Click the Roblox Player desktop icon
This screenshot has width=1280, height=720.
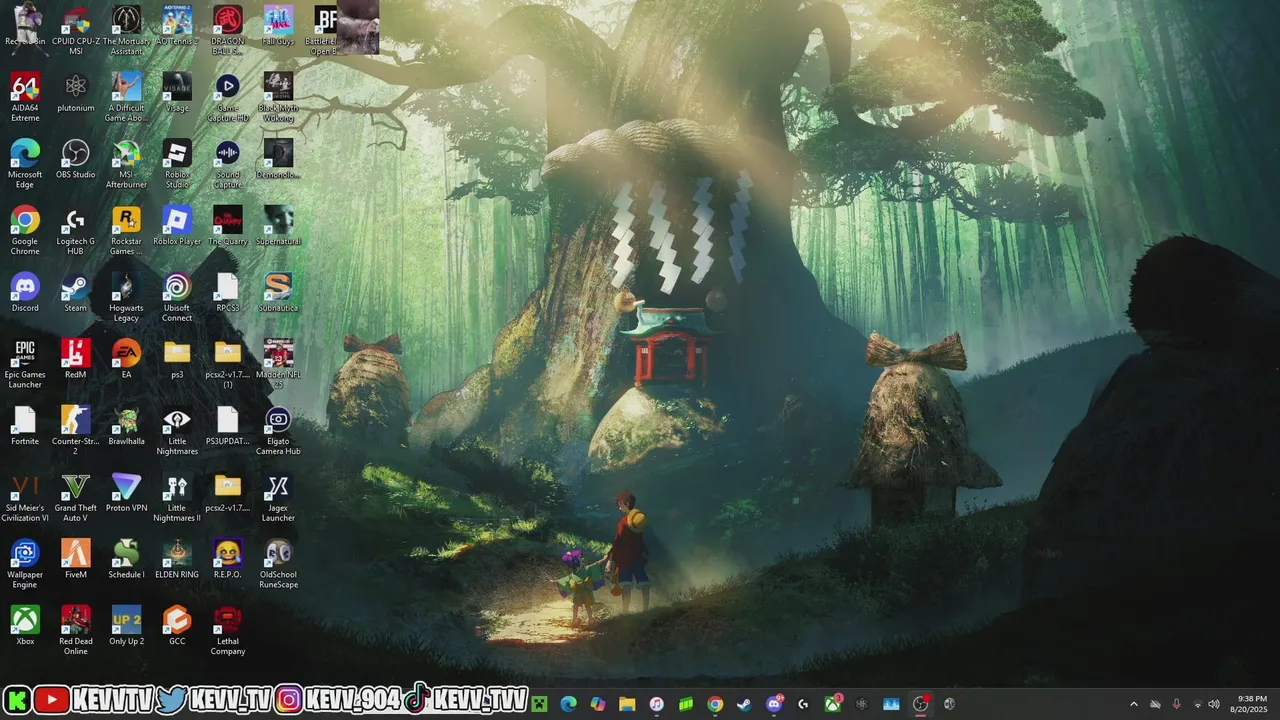tap(177, 226)
